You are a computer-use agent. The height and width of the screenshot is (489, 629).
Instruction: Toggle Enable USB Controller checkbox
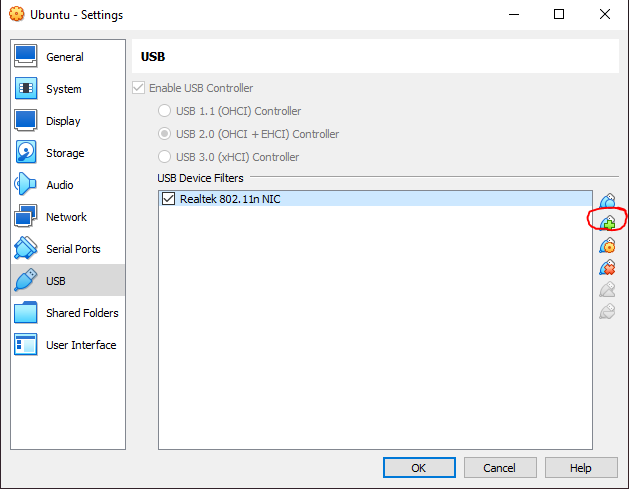tap(138, 88)
